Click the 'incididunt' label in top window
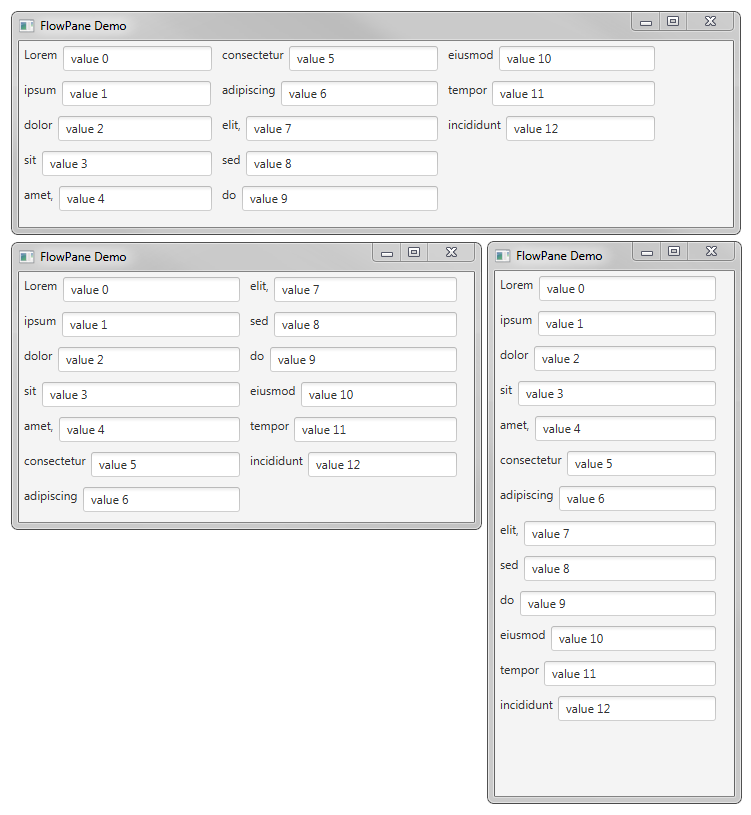This screenshot has width=751, height=815. [474, 125]
